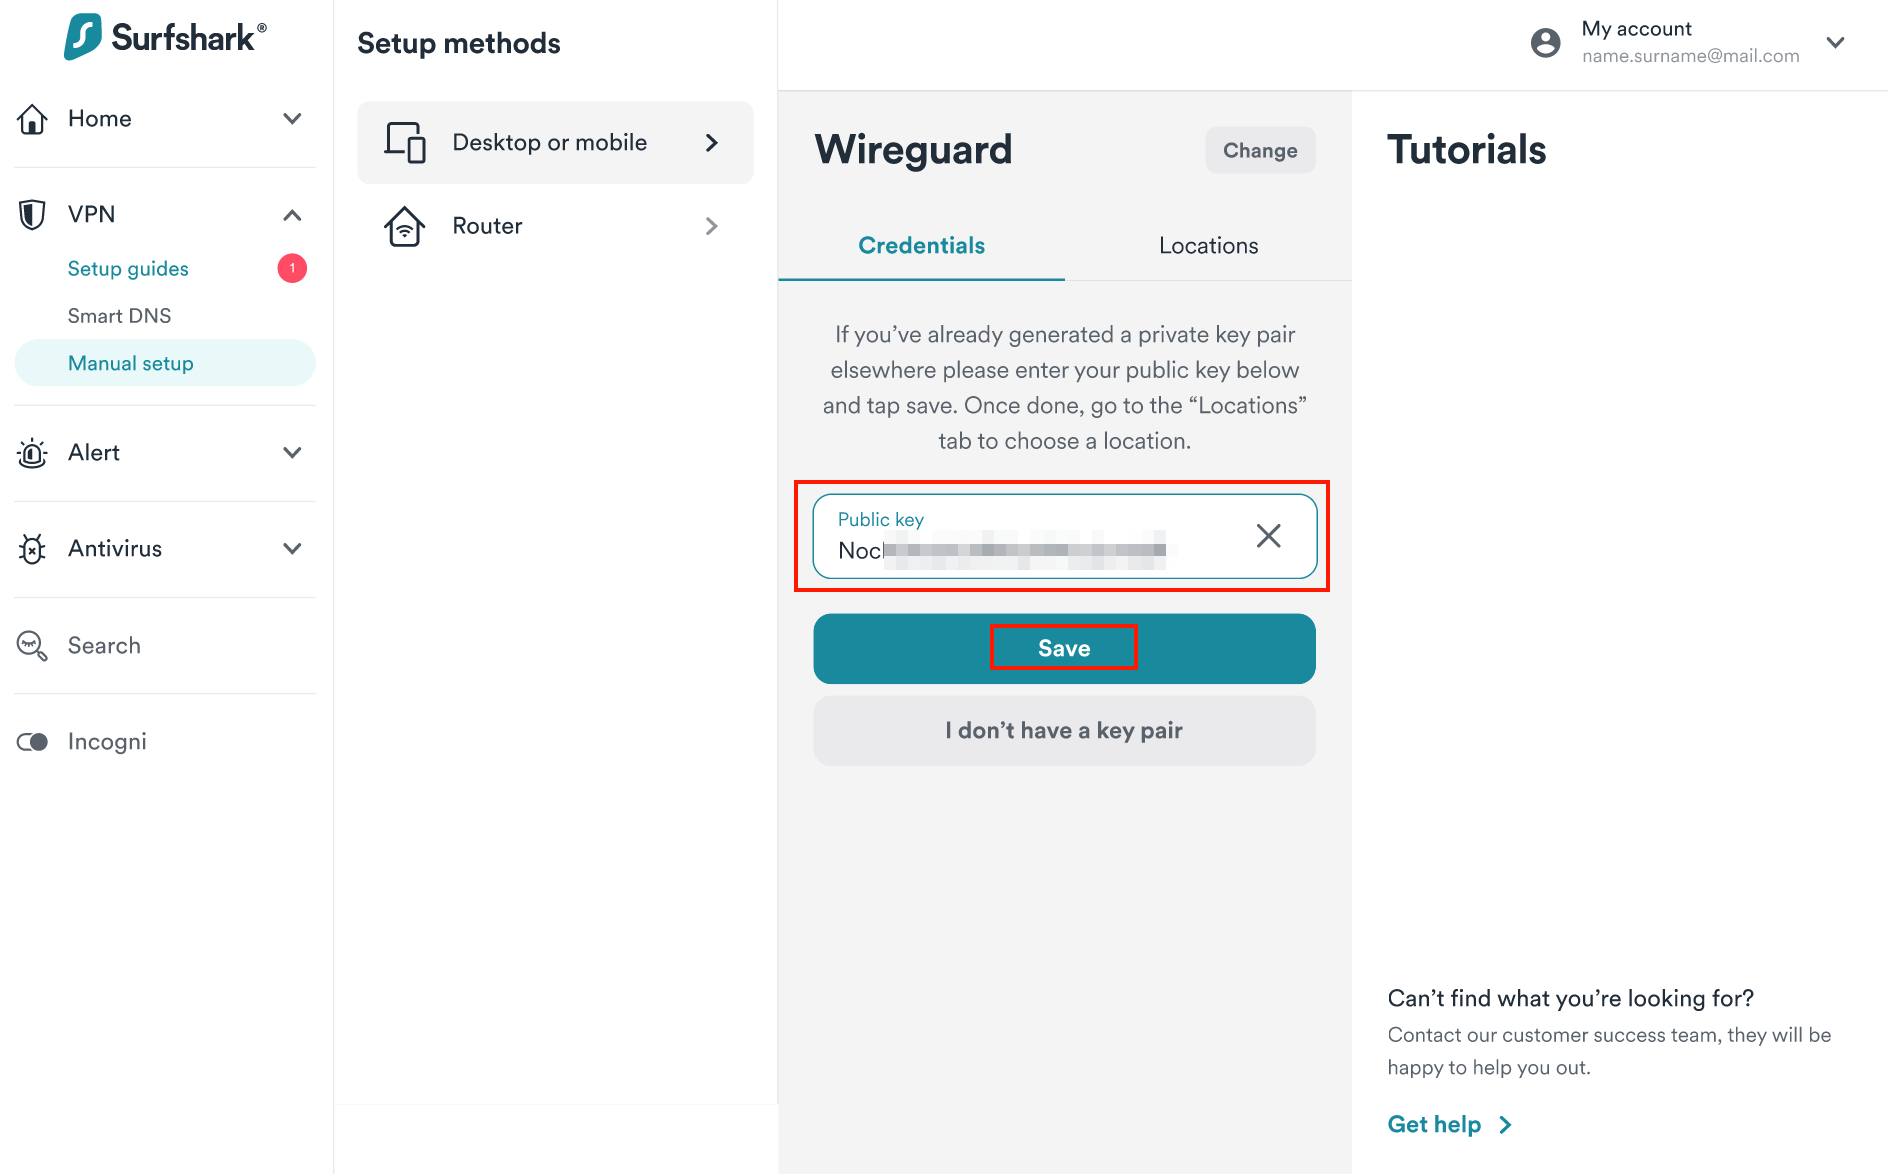The width and height of the screenshot is (1888, 1174).
Task: Expand the Antivirus section chevron
Action: (x=292, y=549)
